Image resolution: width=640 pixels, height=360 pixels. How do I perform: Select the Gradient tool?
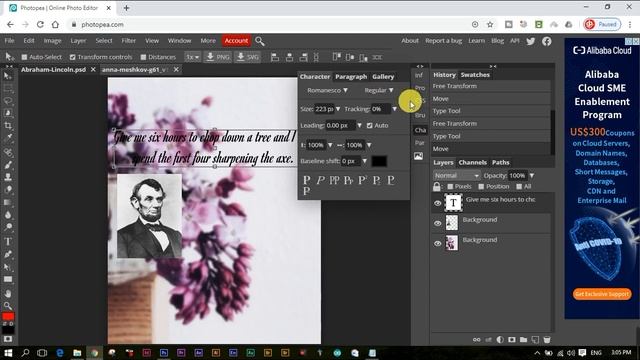pos(8,202)
